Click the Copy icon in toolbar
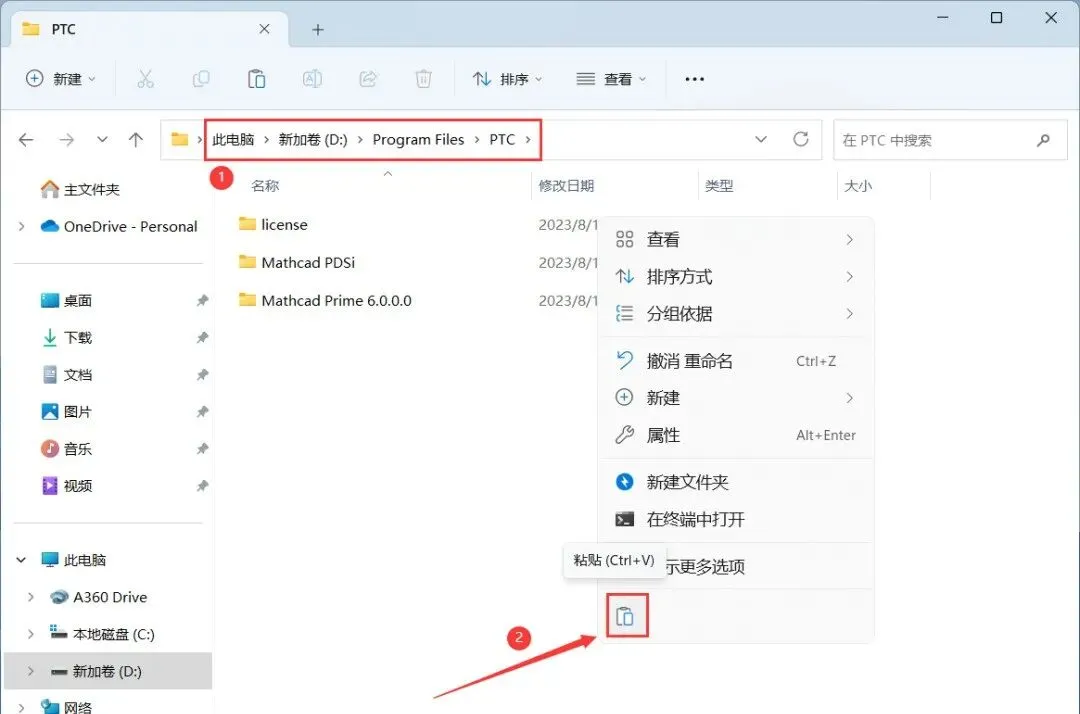Screen dimensions: 1080x714 click(x=200, y=79)
